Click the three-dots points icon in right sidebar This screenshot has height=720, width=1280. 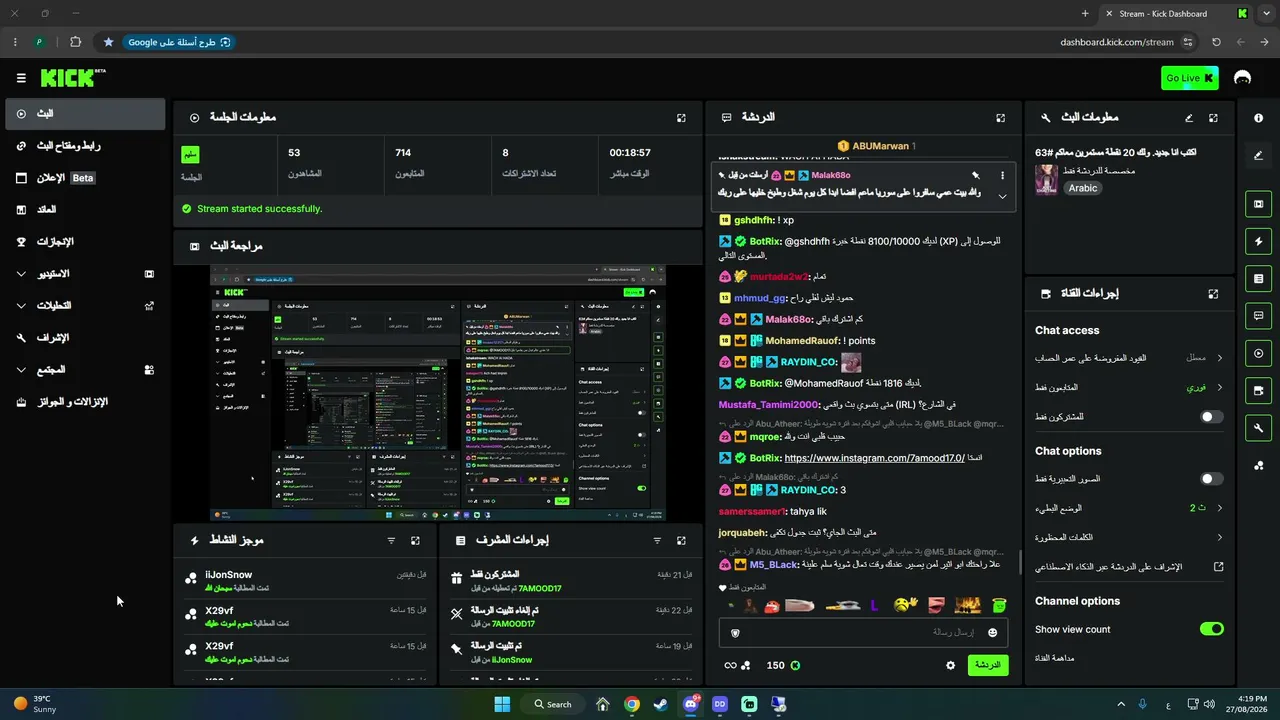(1258, 465)
